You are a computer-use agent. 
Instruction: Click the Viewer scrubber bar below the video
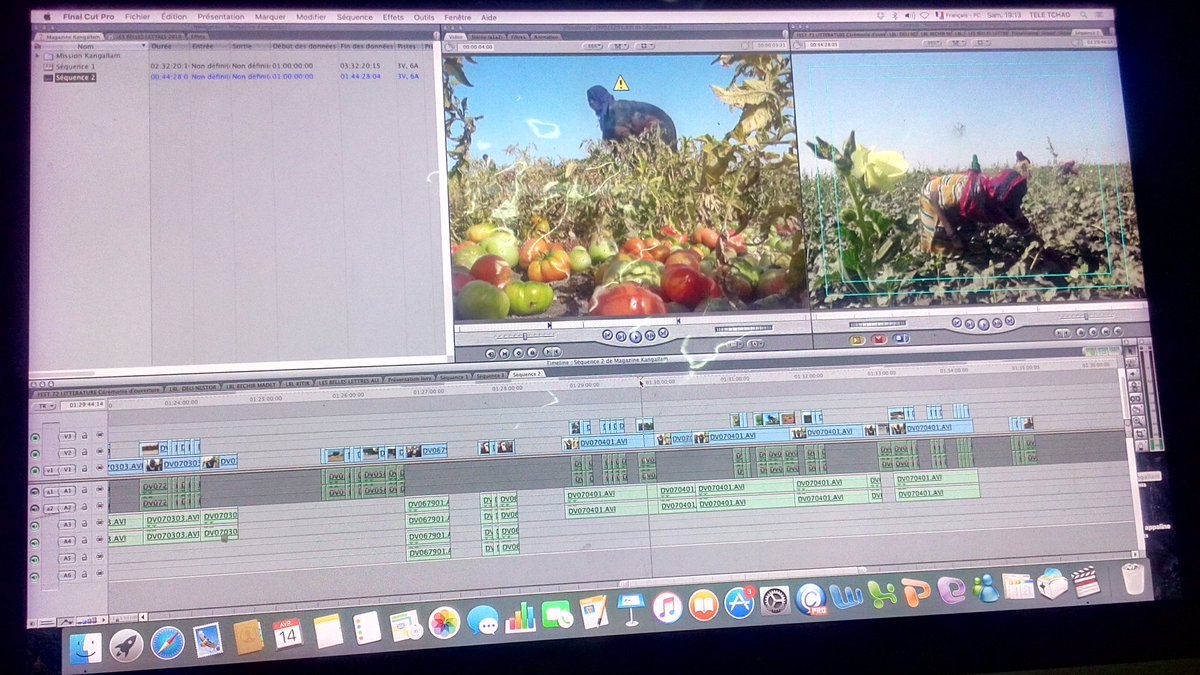[x=631, y=323]
